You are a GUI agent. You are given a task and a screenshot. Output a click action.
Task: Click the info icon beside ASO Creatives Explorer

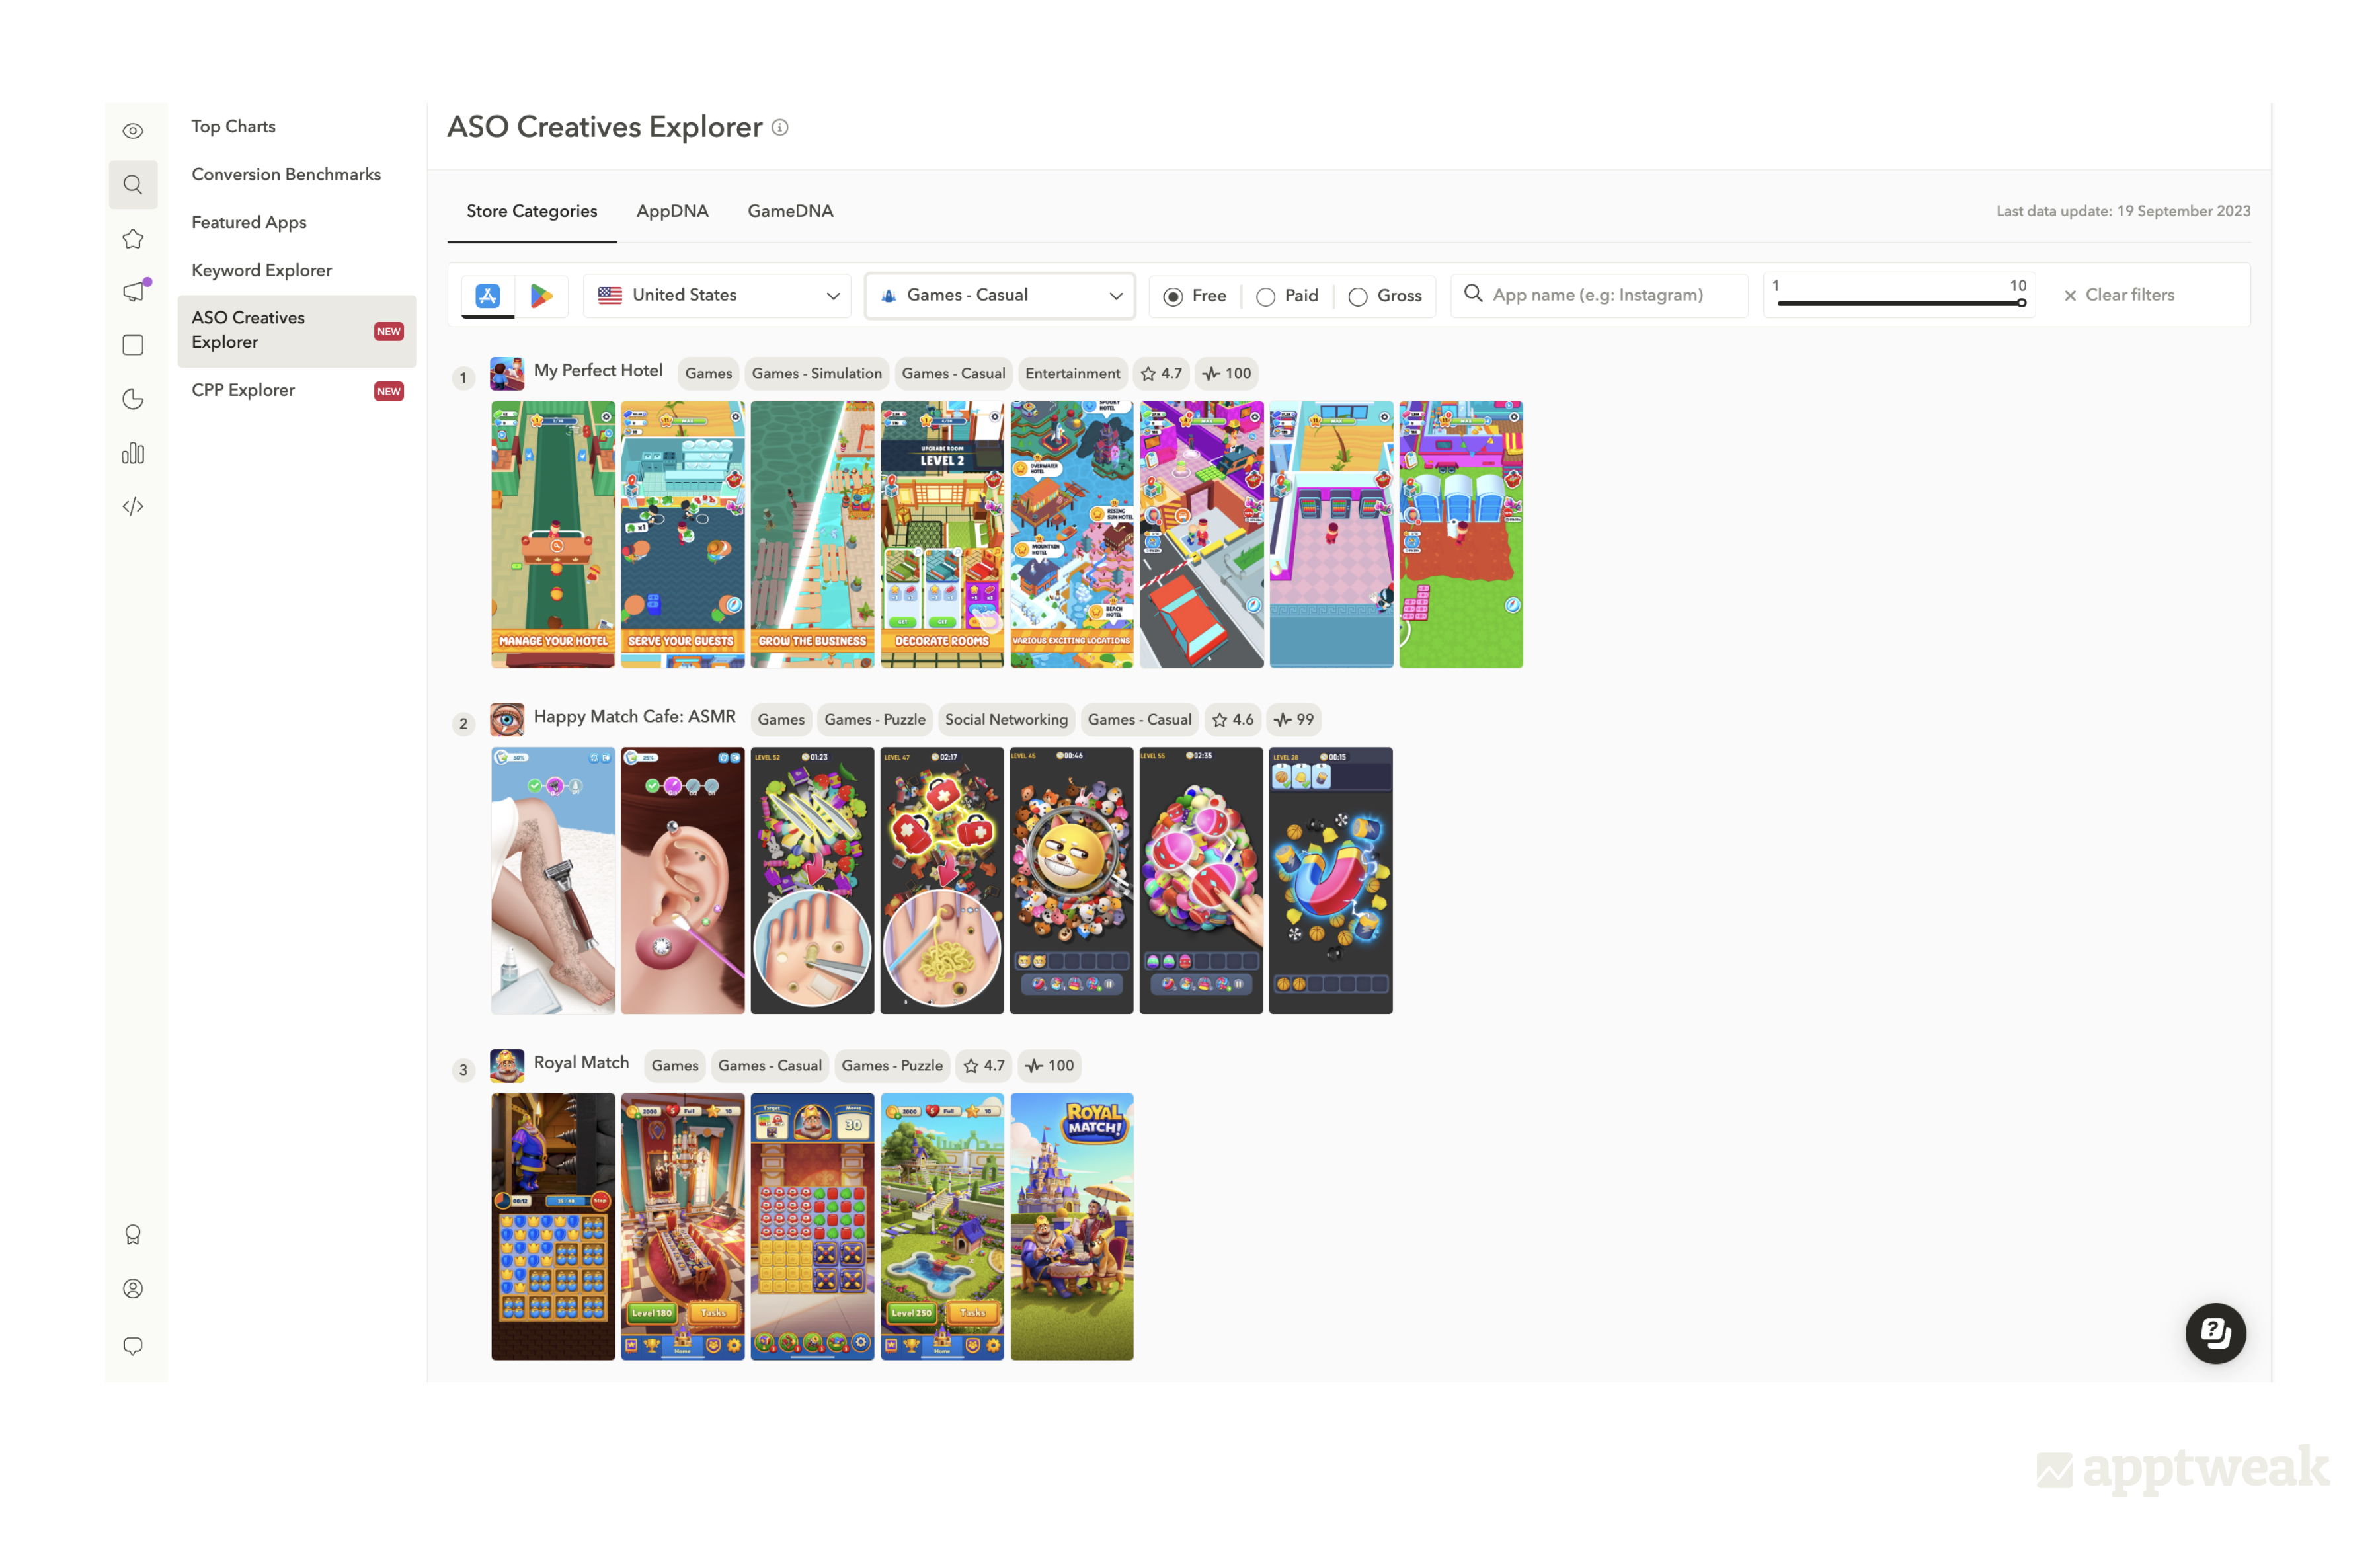pyautogui.click(x=780, y=128)
